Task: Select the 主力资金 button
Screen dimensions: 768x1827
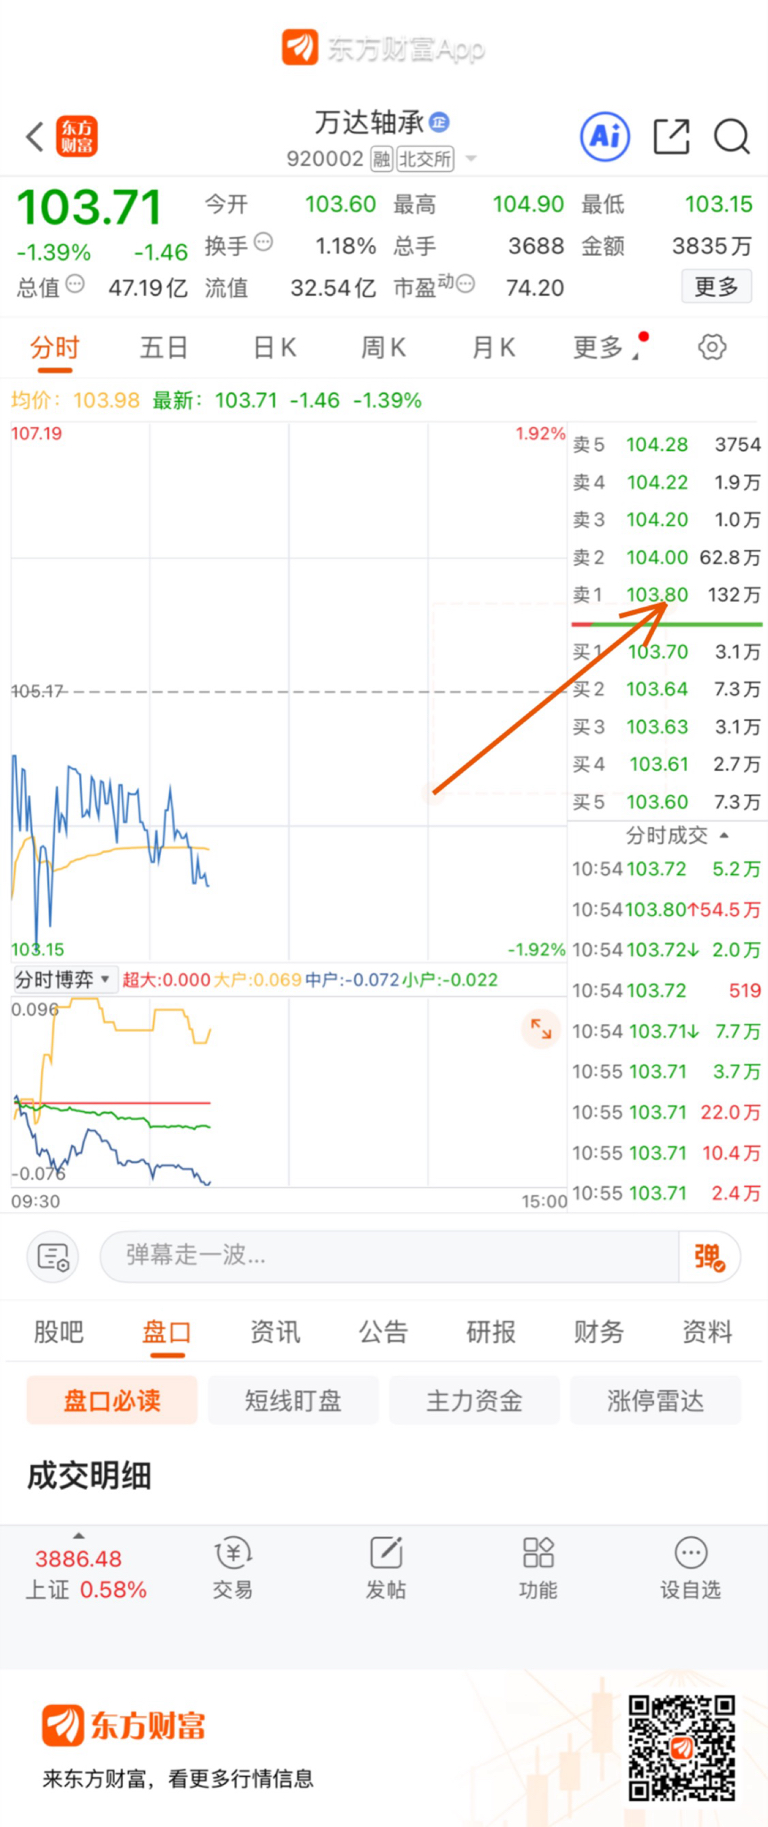Action: pyautogui.click(x=474, y=1400)
